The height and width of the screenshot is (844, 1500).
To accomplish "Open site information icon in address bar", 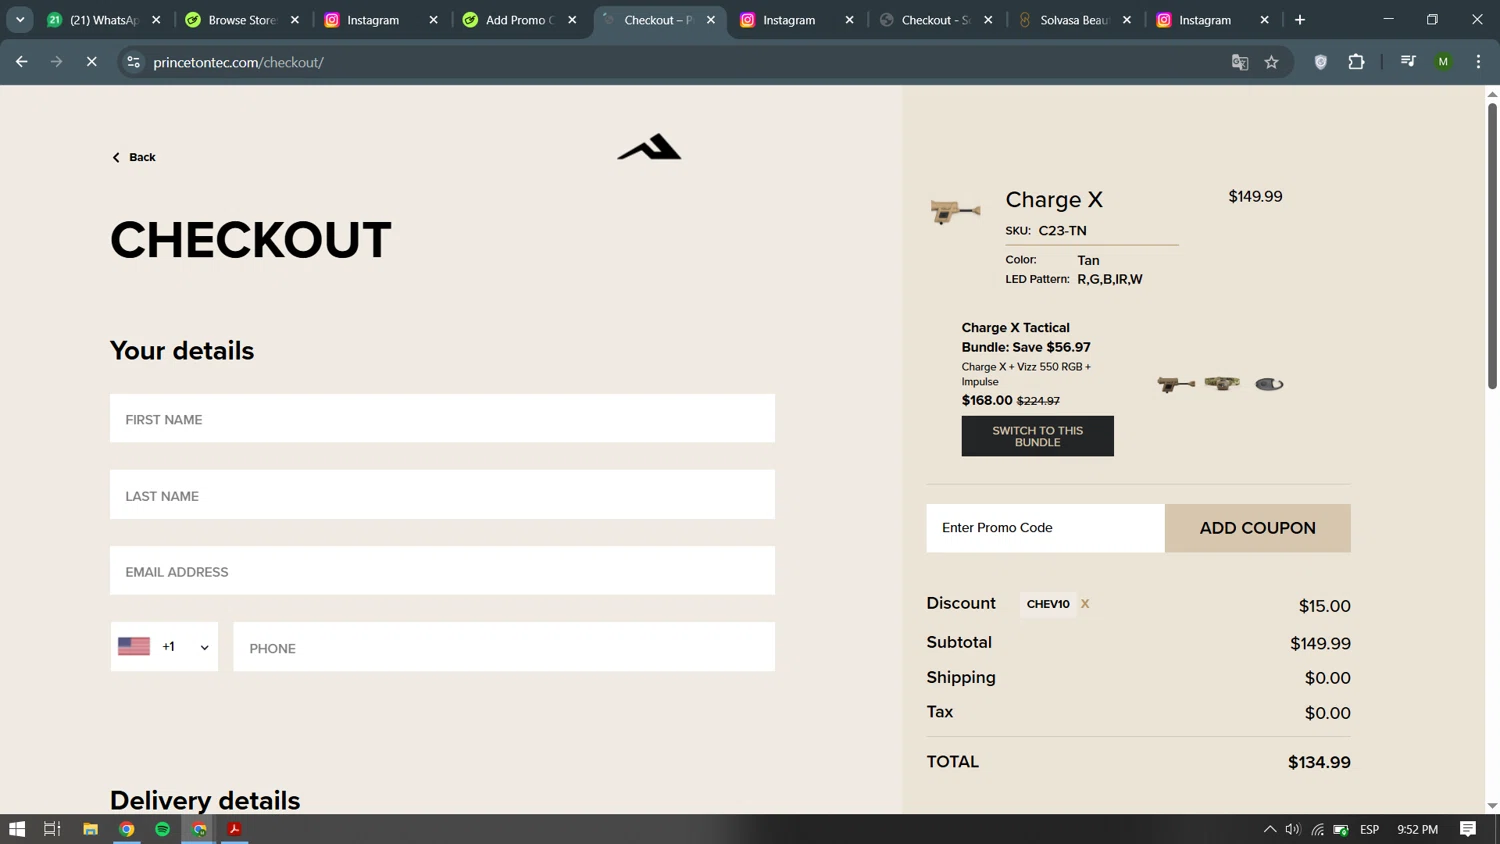I will (133, 62).
